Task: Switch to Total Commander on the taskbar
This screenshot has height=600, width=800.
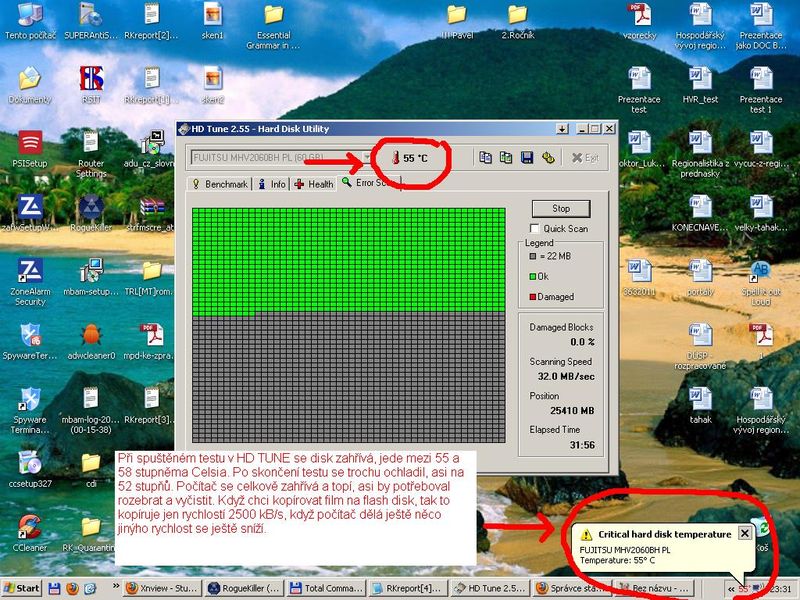Action: pyautogui.click(x=326, y=588)
